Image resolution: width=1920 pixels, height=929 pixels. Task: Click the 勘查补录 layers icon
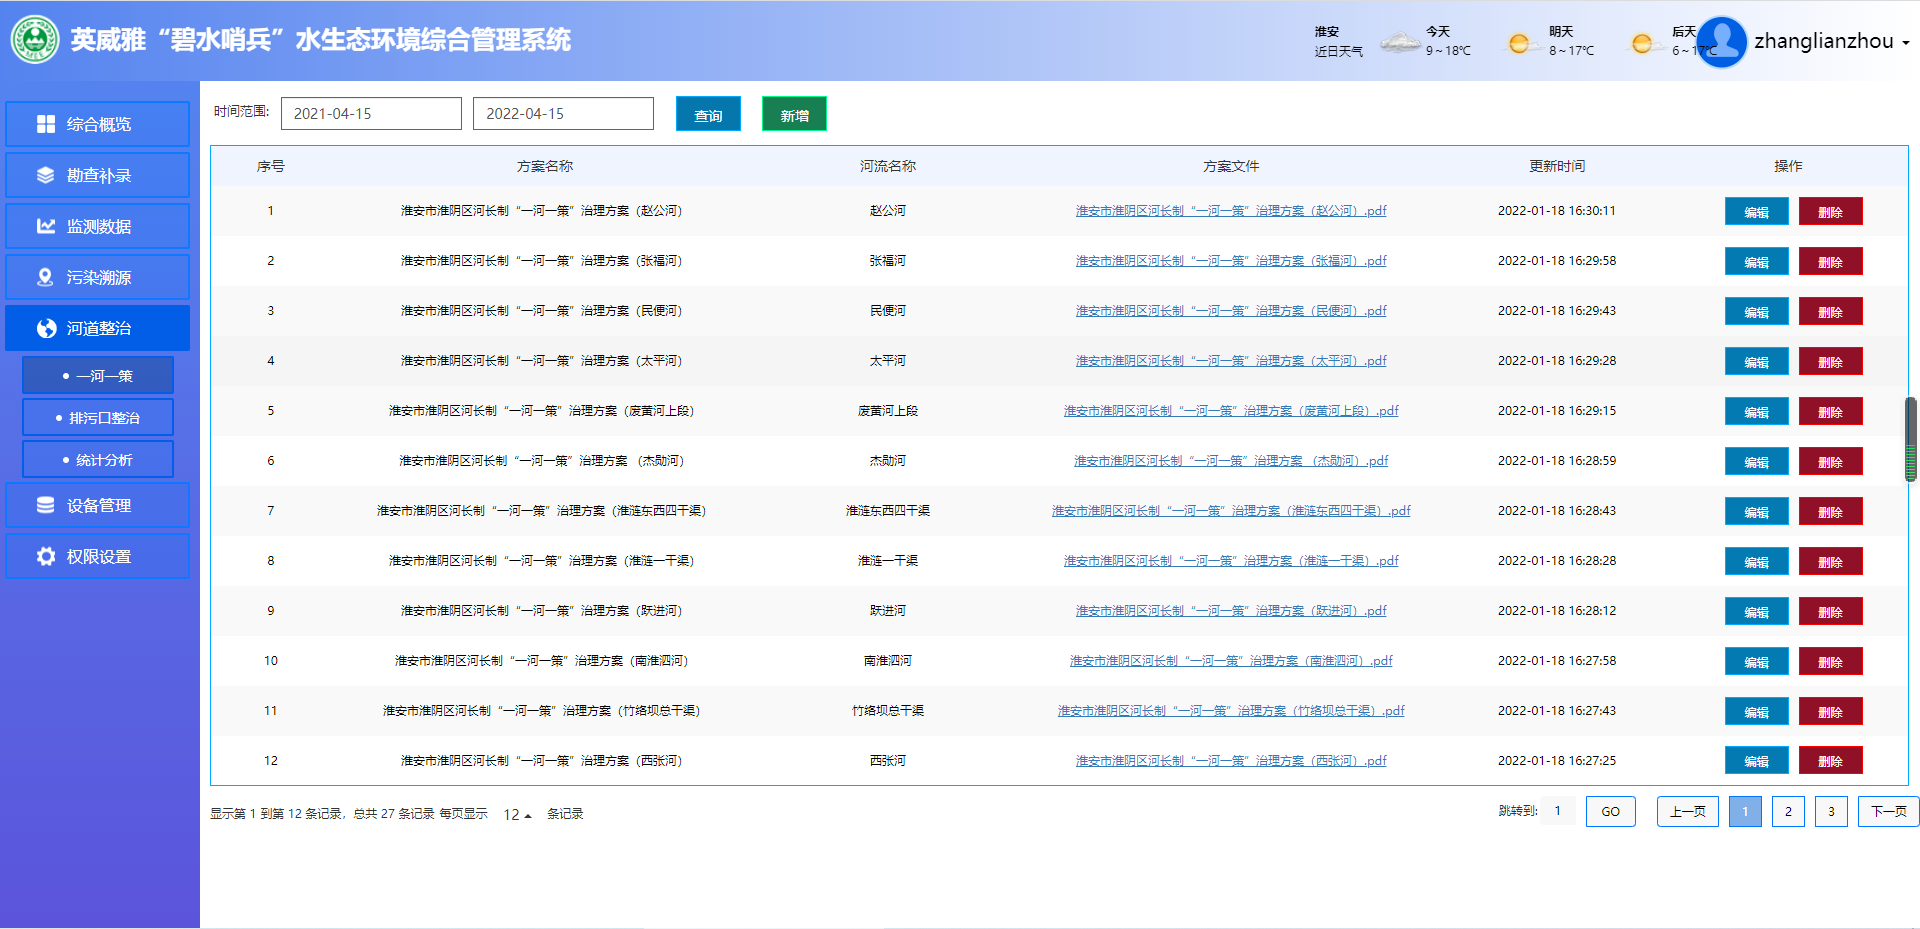[46, 175]
